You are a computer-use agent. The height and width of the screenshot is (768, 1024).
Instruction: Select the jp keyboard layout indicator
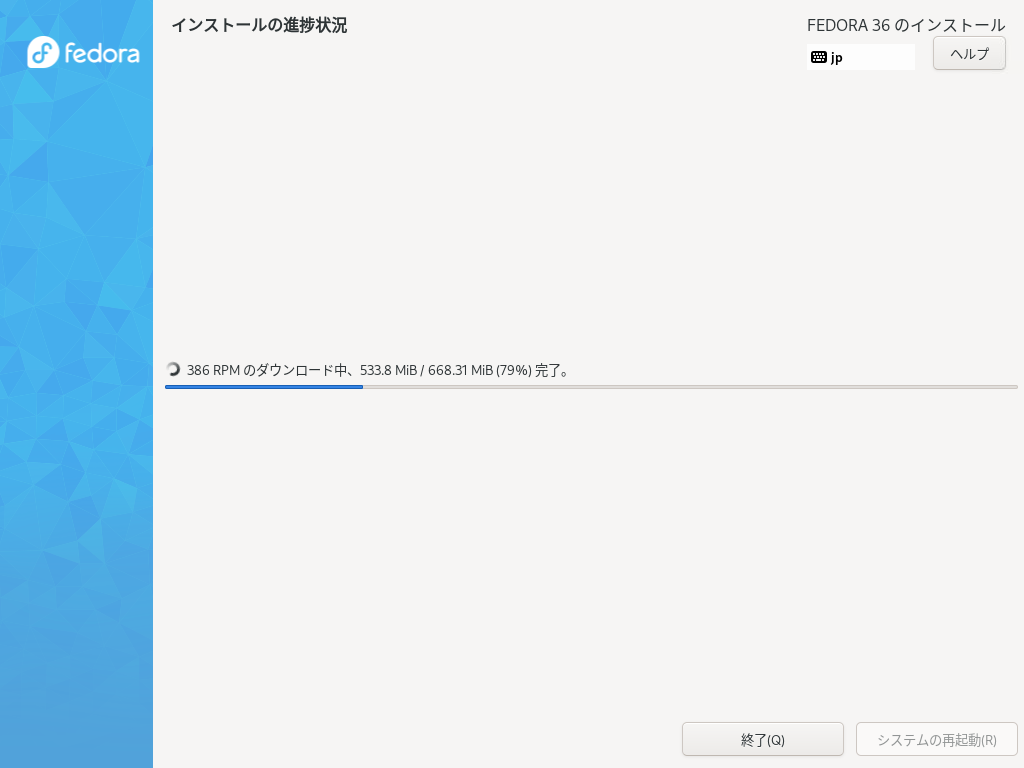click(x=861, y=57)
